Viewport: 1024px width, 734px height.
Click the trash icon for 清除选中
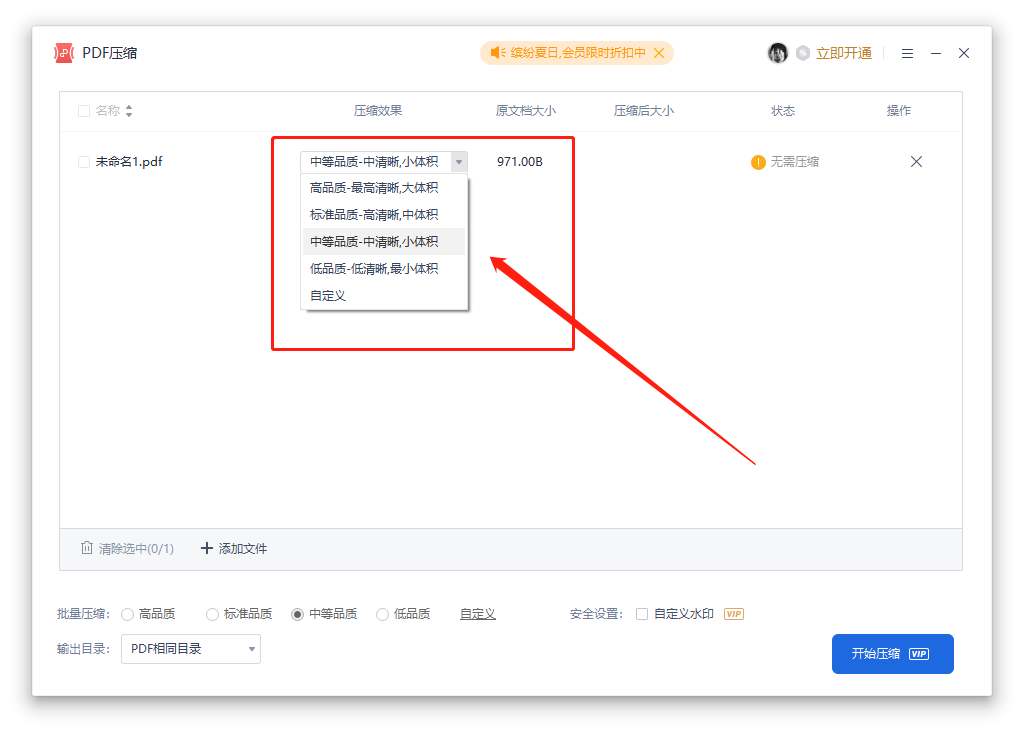tap(87, 548)
